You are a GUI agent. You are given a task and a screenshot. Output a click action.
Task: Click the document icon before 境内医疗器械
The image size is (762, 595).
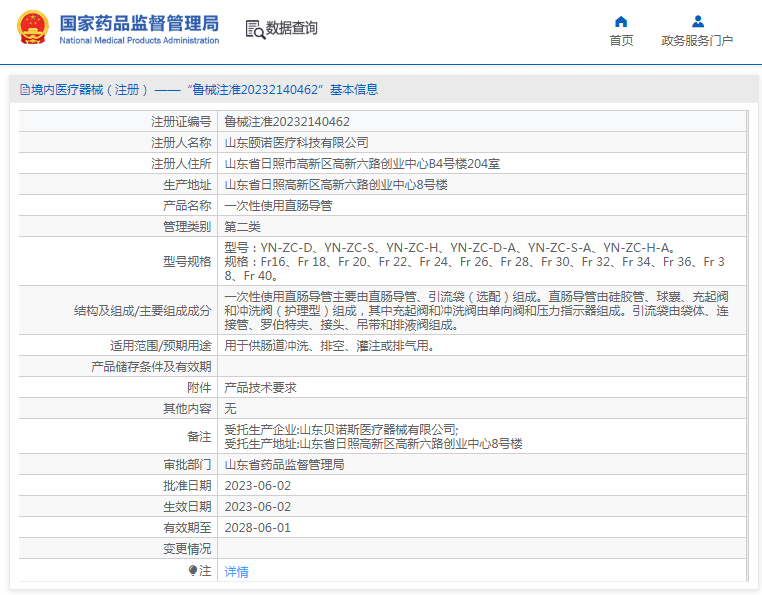pyautogui.click(x=24, y=89)
